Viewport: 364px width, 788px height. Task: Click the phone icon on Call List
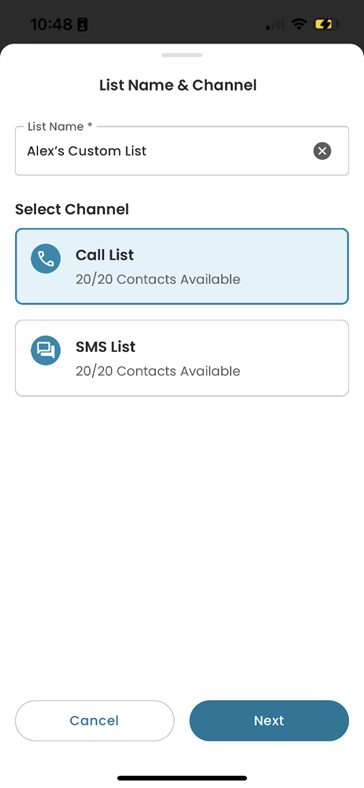[46, 259]
